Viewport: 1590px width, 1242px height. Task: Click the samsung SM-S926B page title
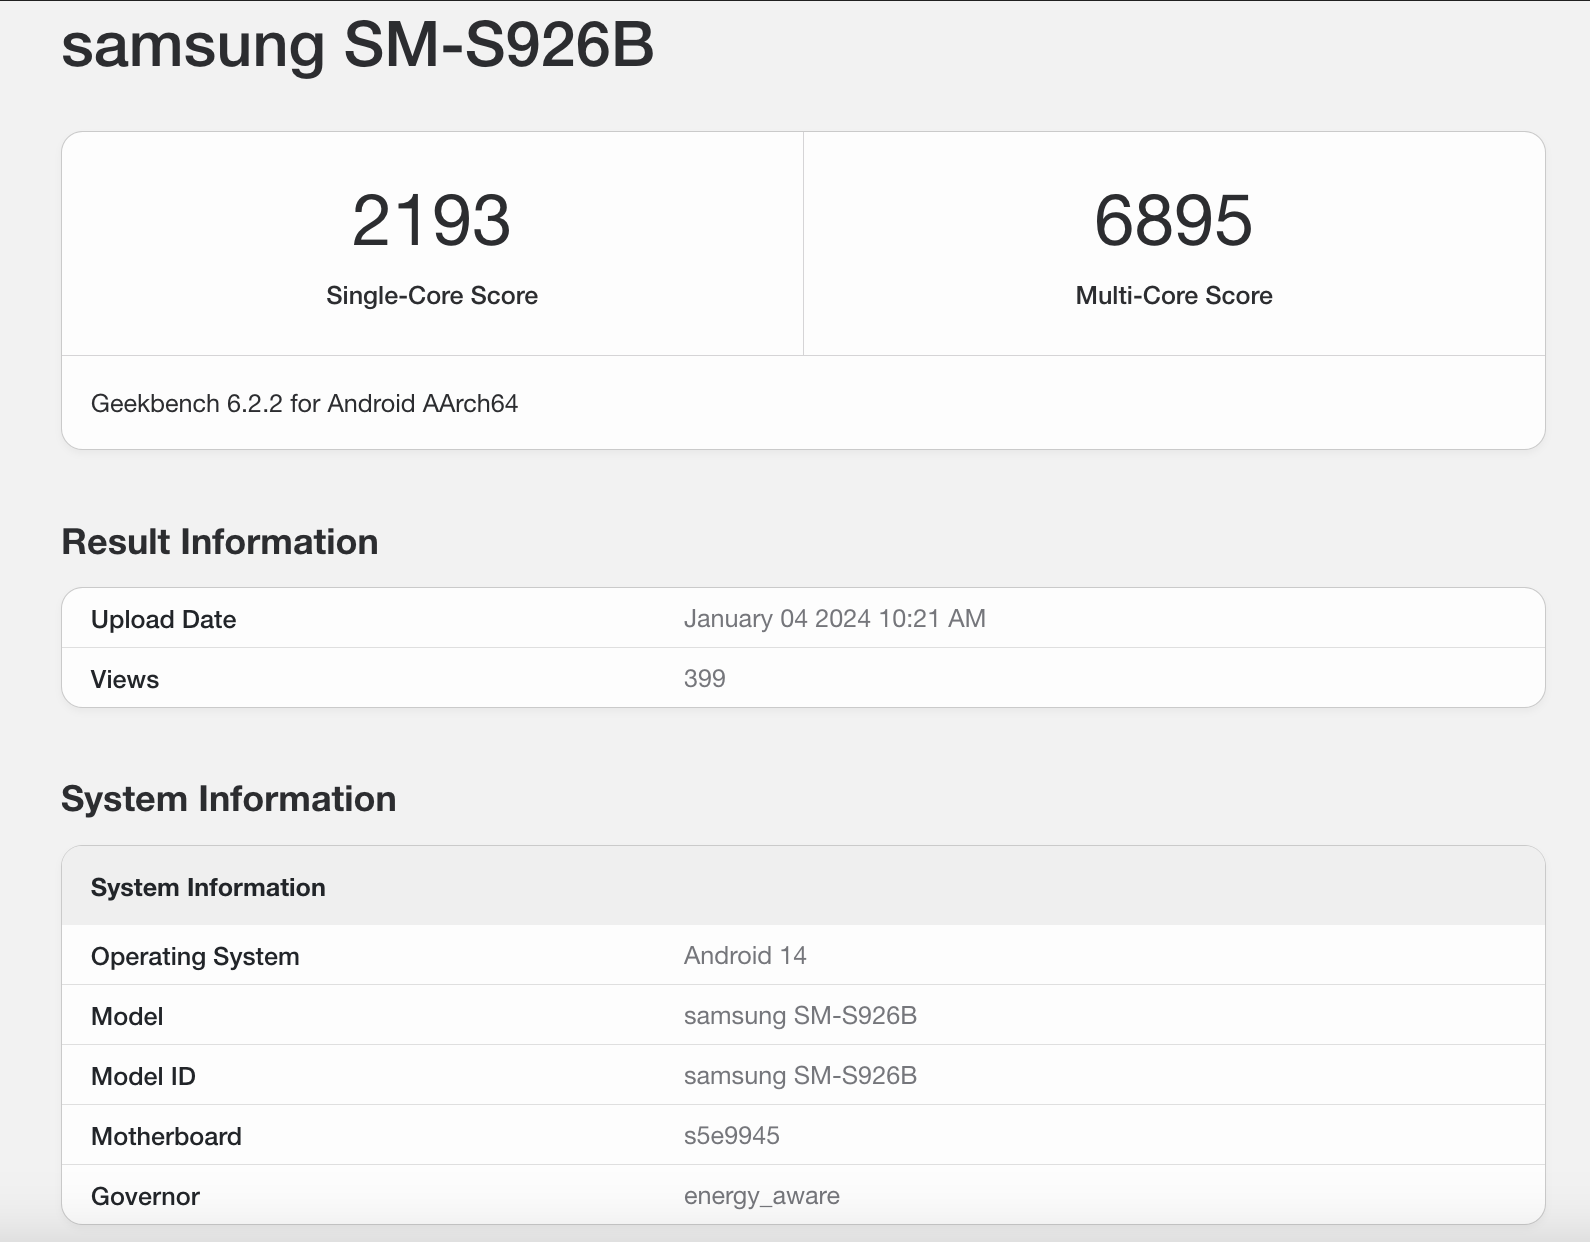click(x=357, y=45)
